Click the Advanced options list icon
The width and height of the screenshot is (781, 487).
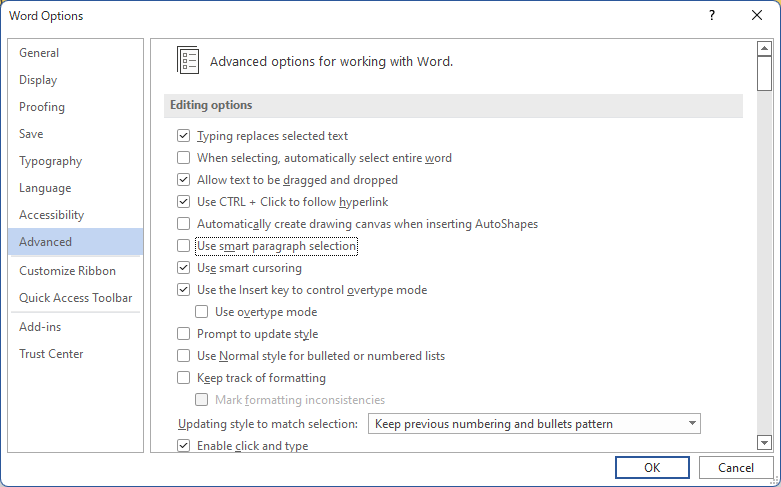(x=188, y=61)
